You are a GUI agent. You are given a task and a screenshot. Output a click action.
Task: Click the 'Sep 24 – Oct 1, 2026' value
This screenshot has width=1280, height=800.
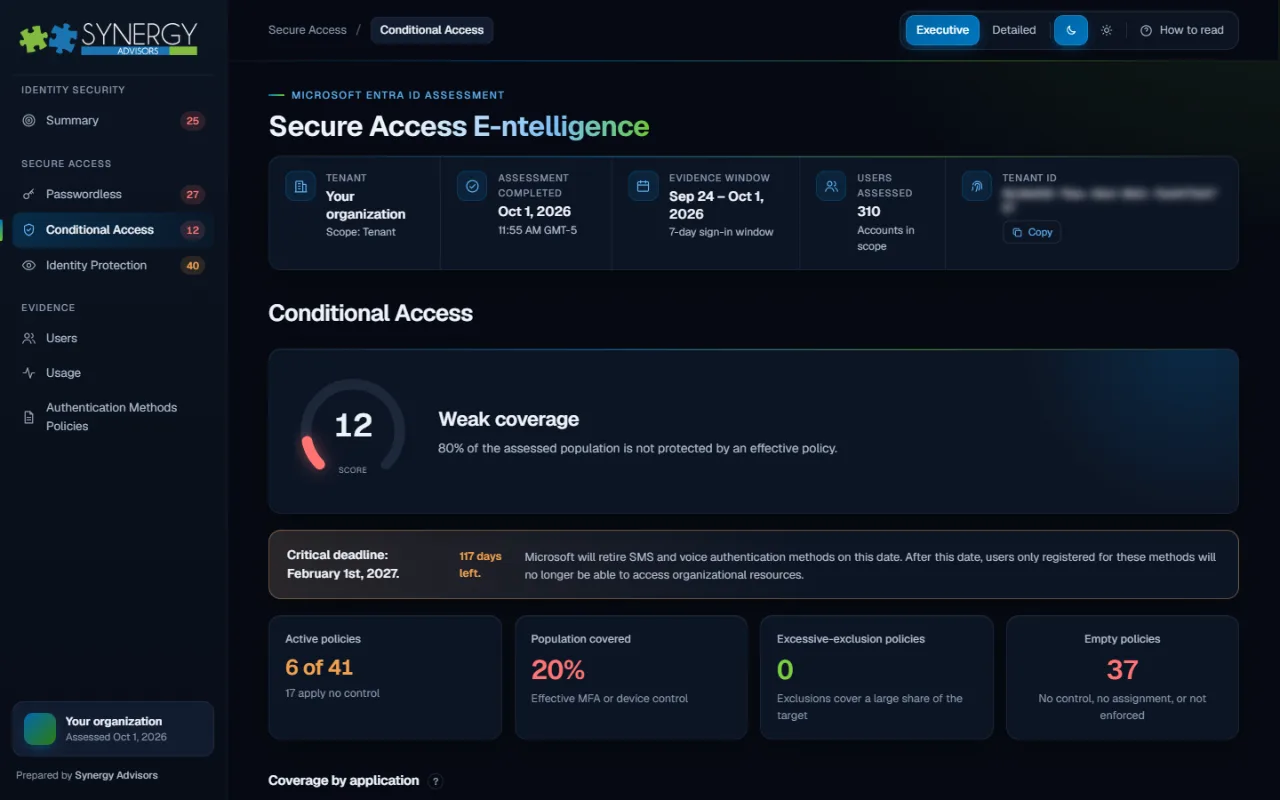(x=716, y=205)
